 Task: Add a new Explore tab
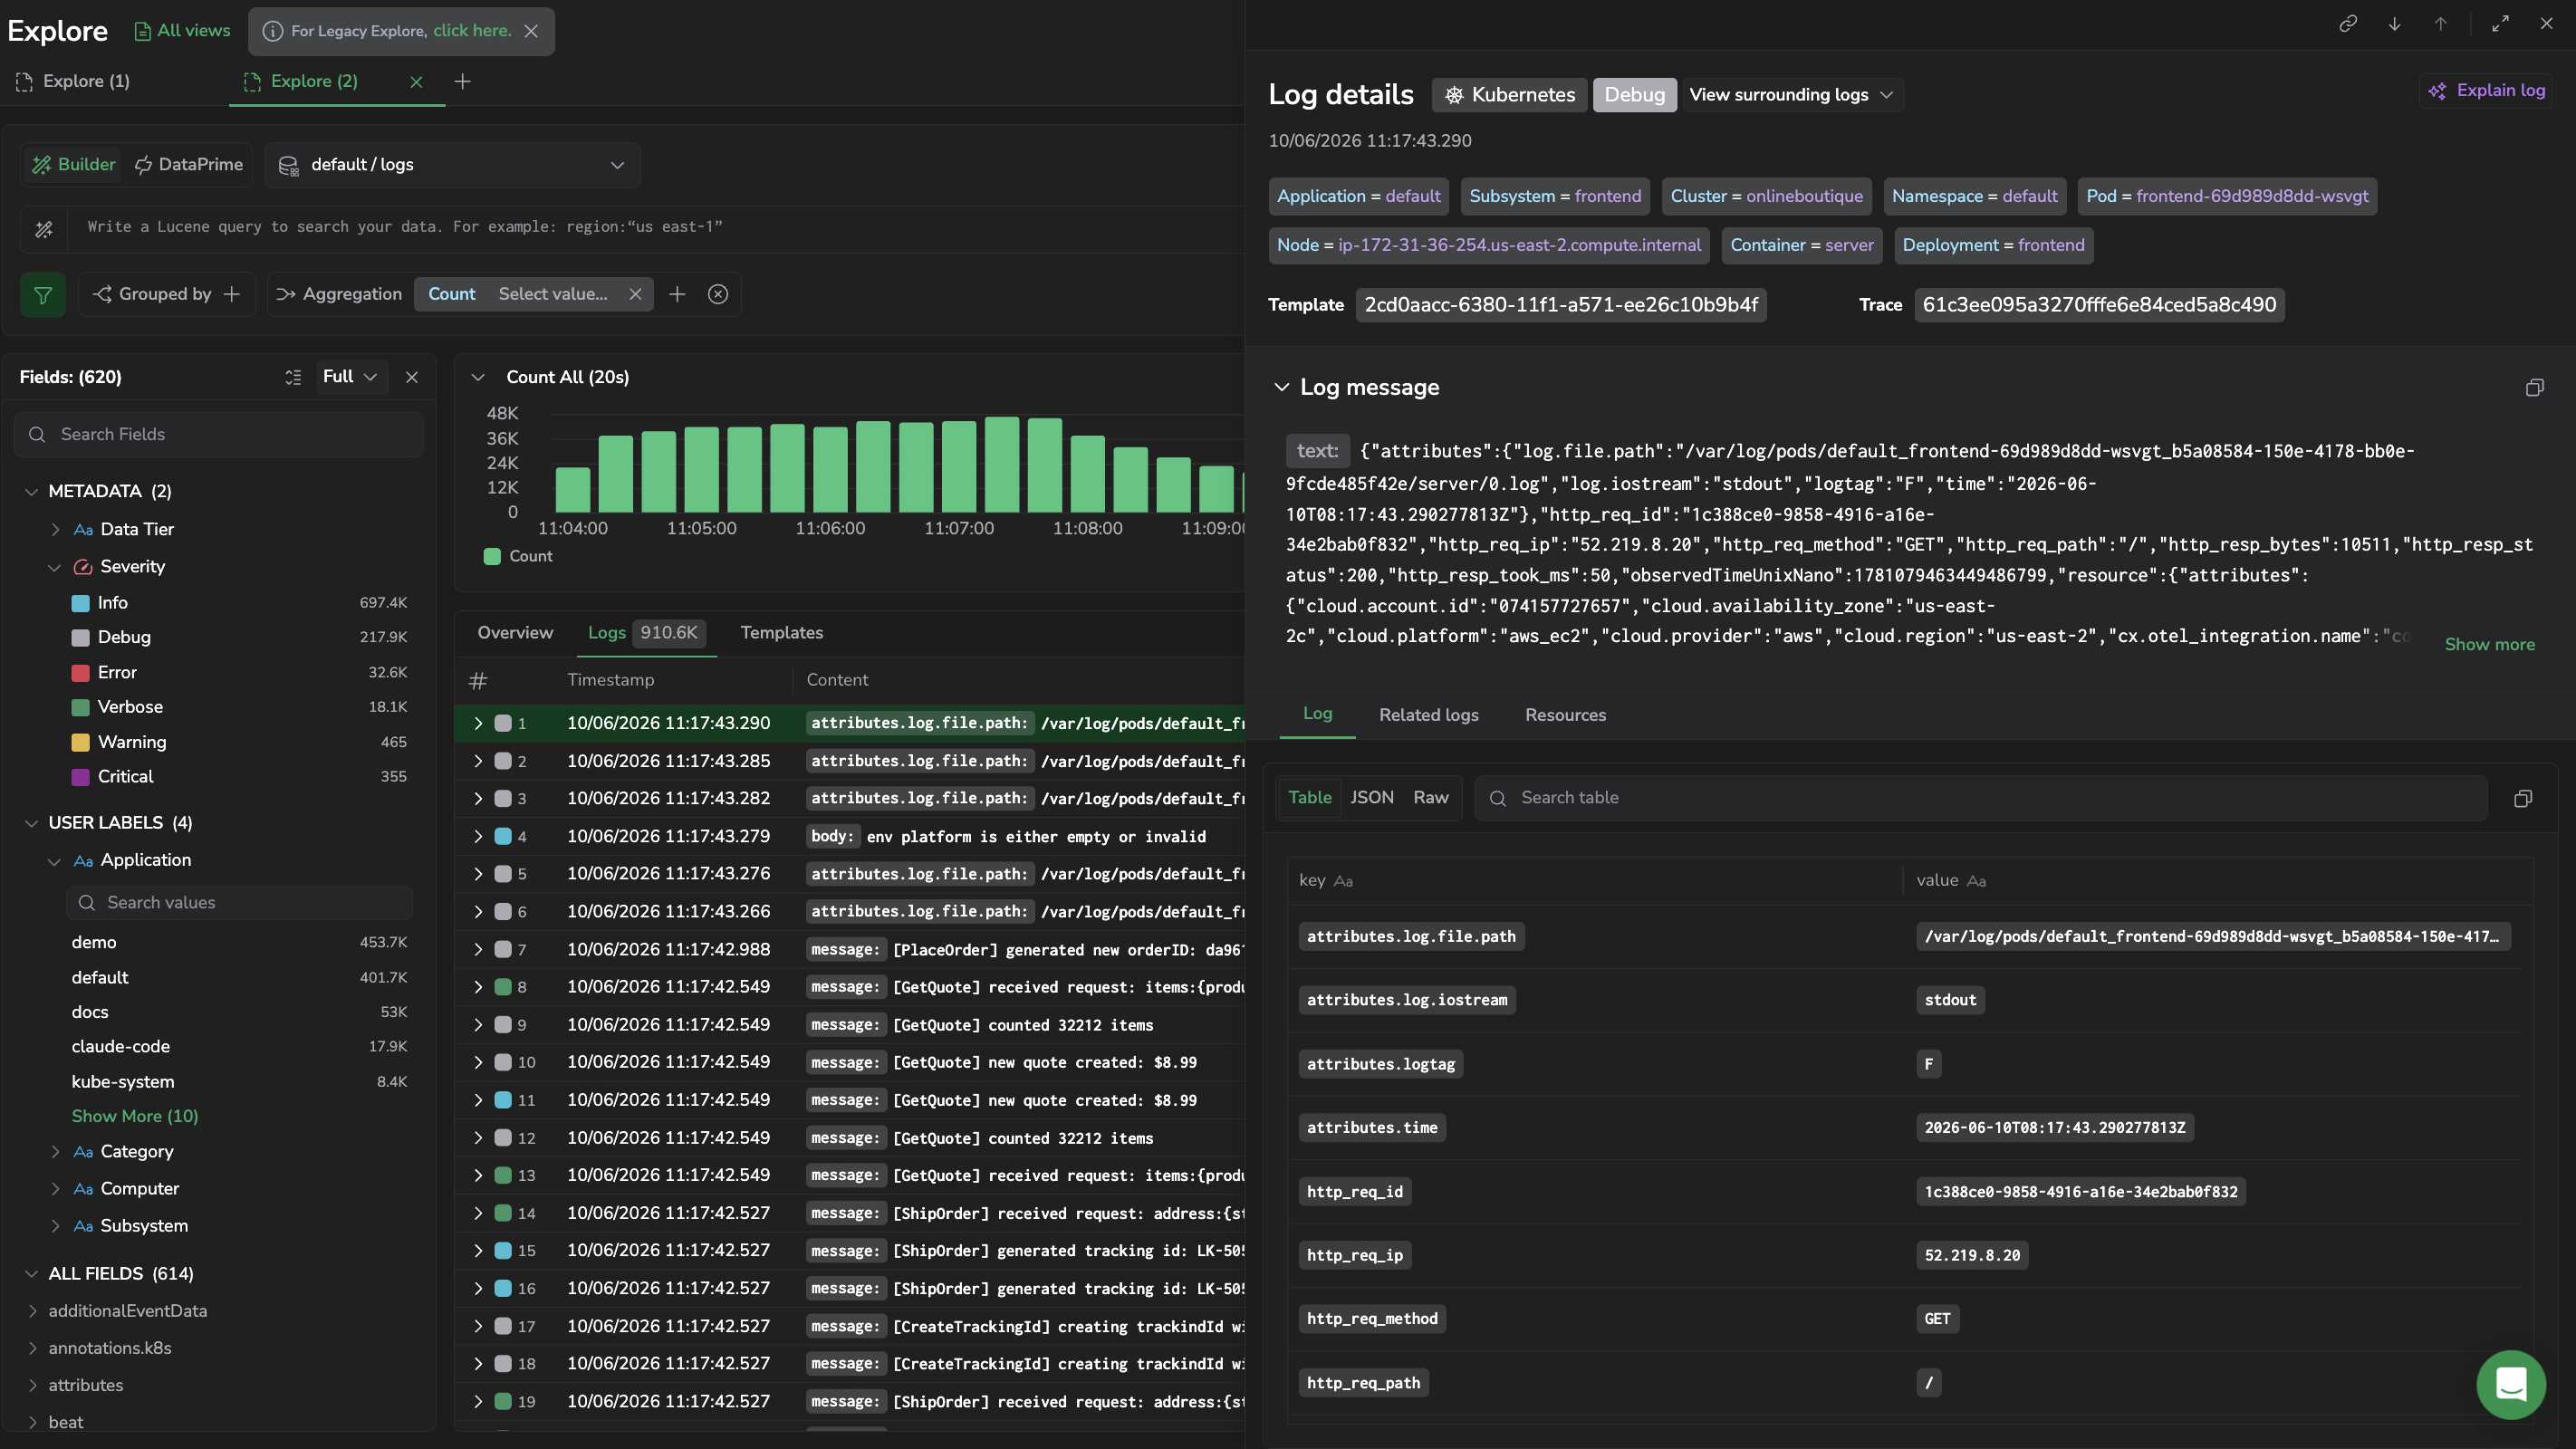coord(462,81)
